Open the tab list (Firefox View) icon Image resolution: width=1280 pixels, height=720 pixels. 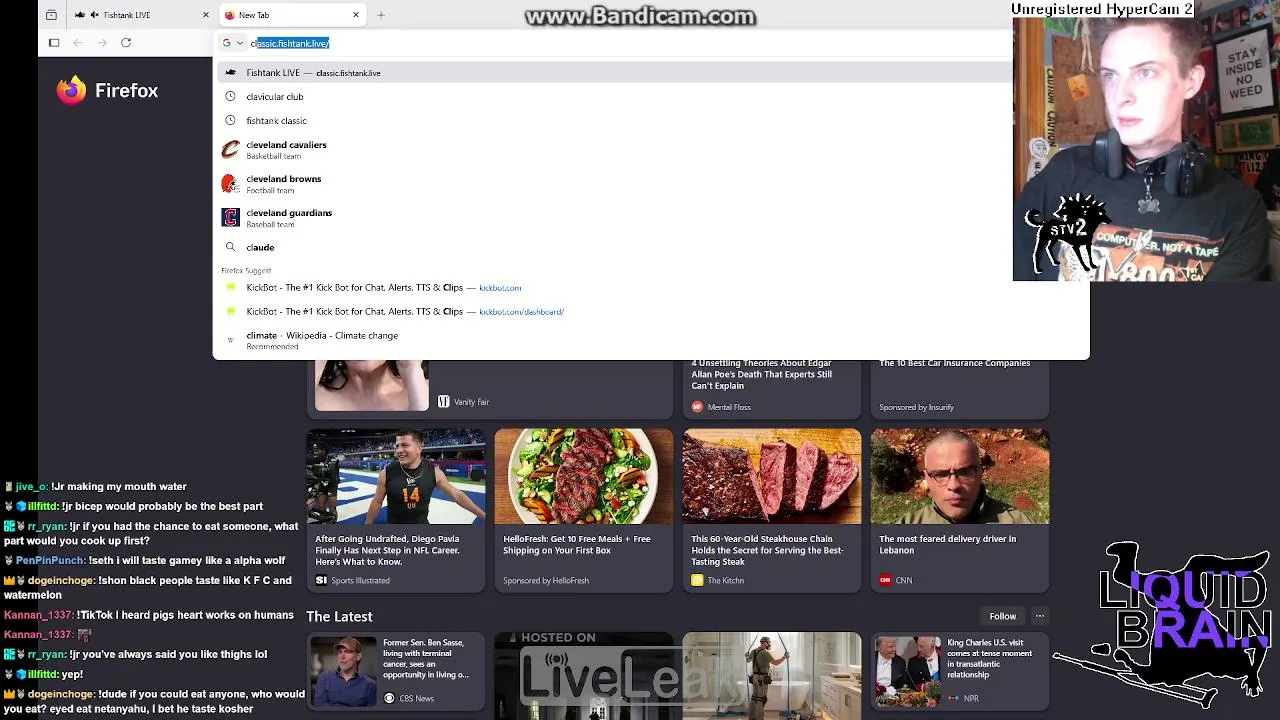click(x=51, y=15)
